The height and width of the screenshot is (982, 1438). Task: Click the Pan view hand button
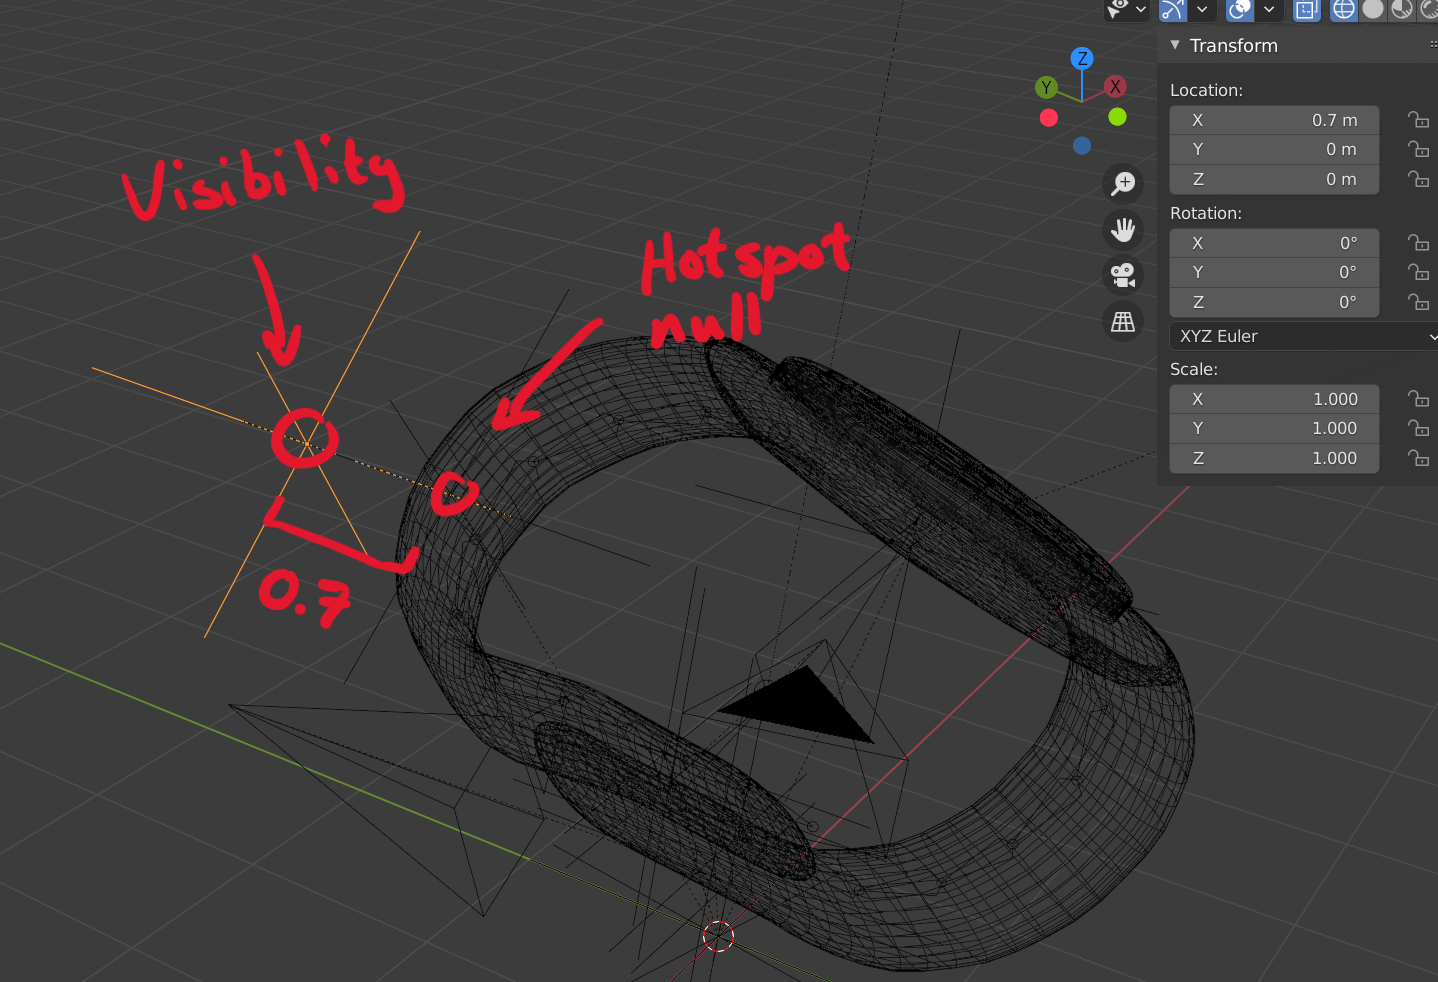1123,230
